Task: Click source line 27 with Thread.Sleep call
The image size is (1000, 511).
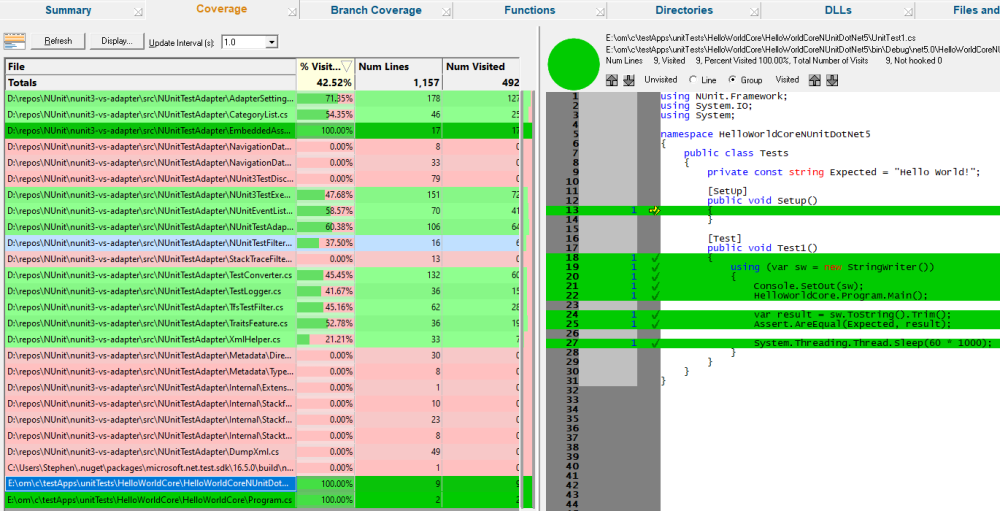Action: coord(773,343)
